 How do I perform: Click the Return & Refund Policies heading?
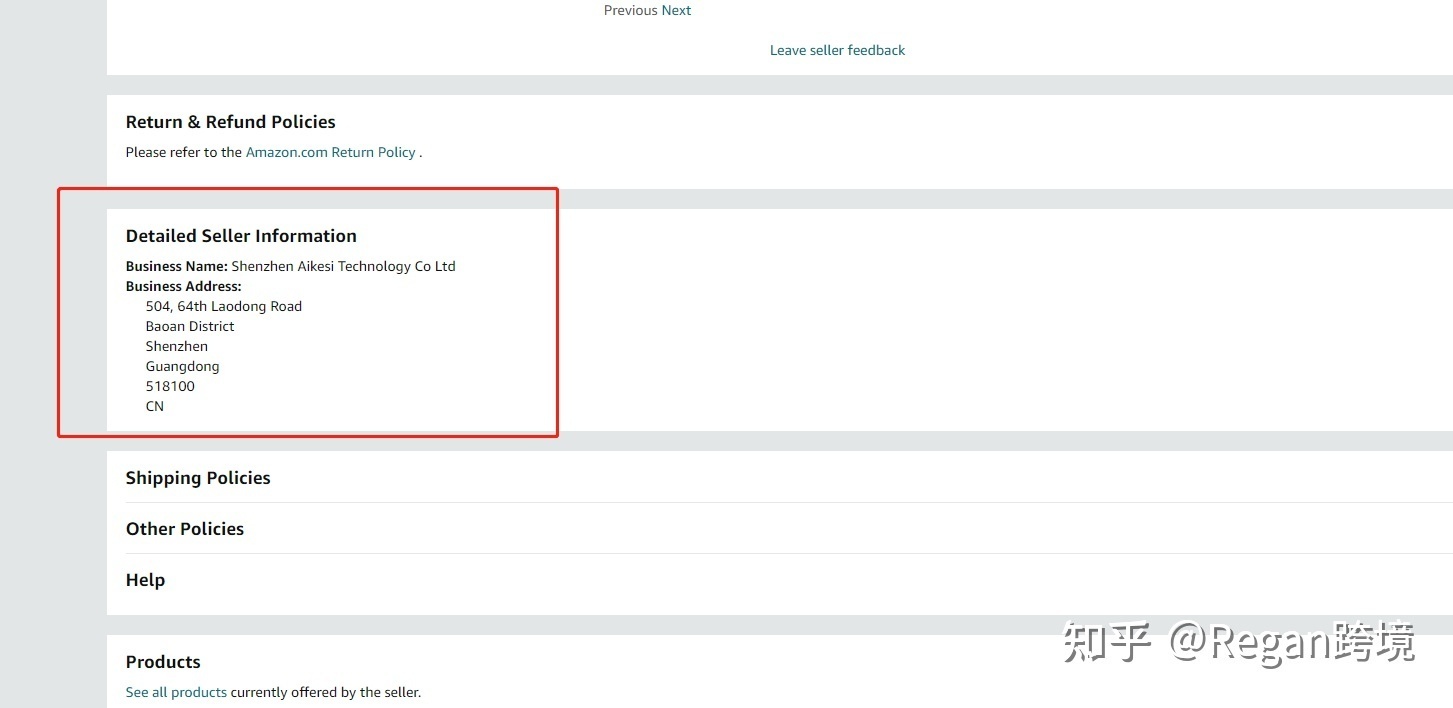point(231,122)
